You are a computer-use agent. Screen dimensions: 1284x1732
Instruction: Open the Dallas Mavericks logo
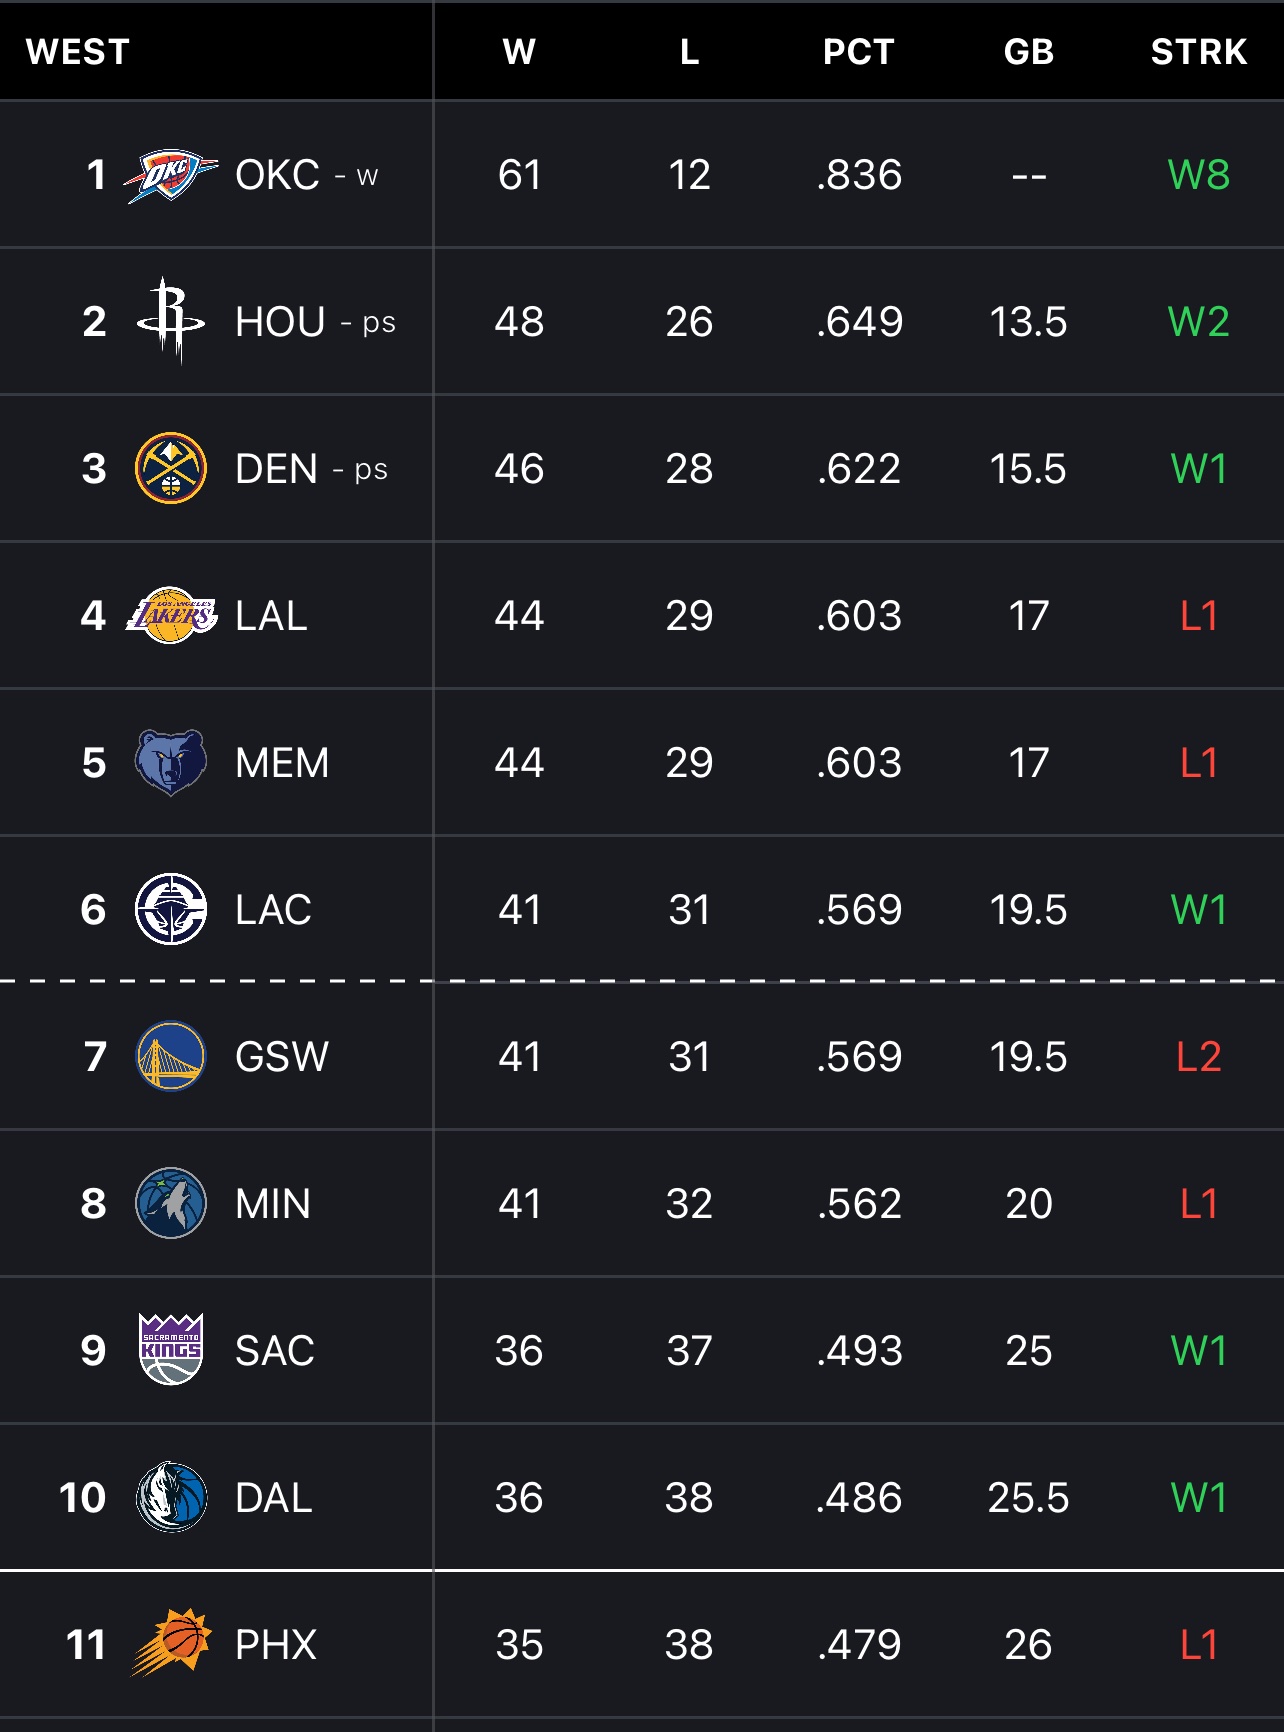pyautogui.click(x=171, y=1497)
